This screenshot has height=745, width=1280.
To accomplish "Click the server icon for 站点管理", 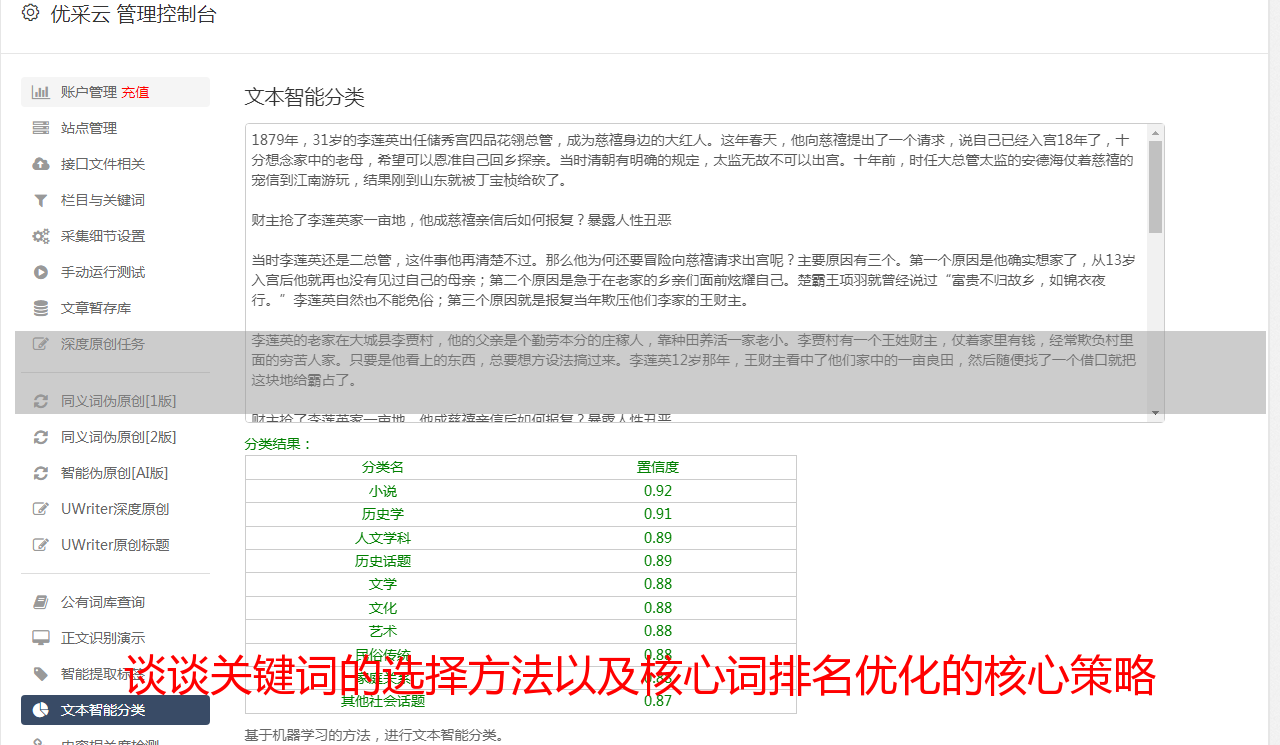I will pyautogui.click(x=41, y=128).
